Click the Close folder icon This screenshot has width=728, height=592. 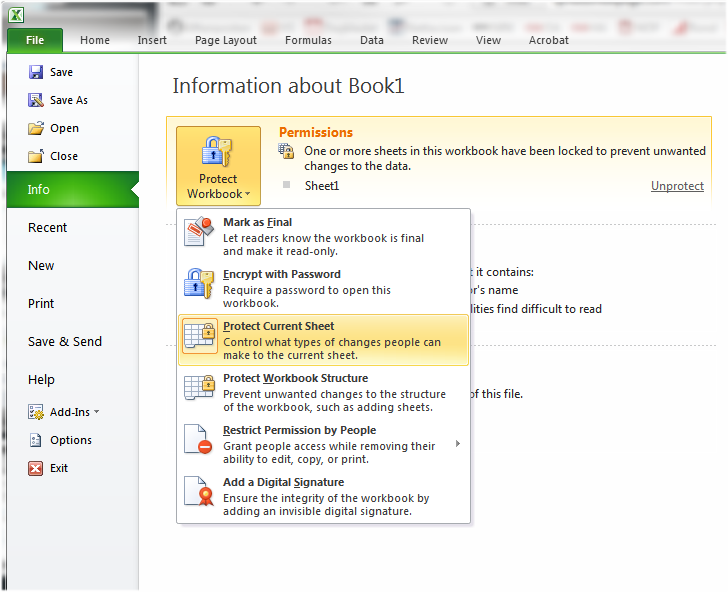[x=36, y=156]
